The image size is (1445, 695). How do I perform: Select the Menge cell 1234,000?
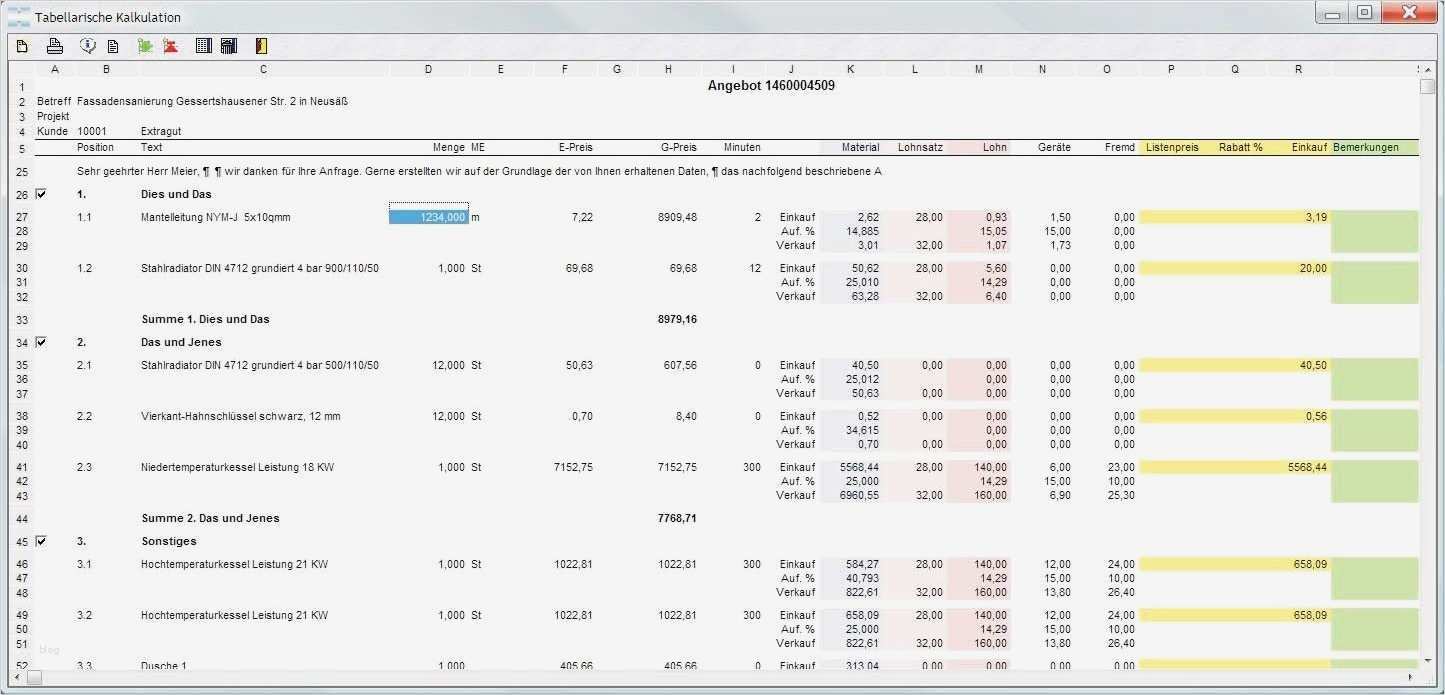click(x=428, y=217)
